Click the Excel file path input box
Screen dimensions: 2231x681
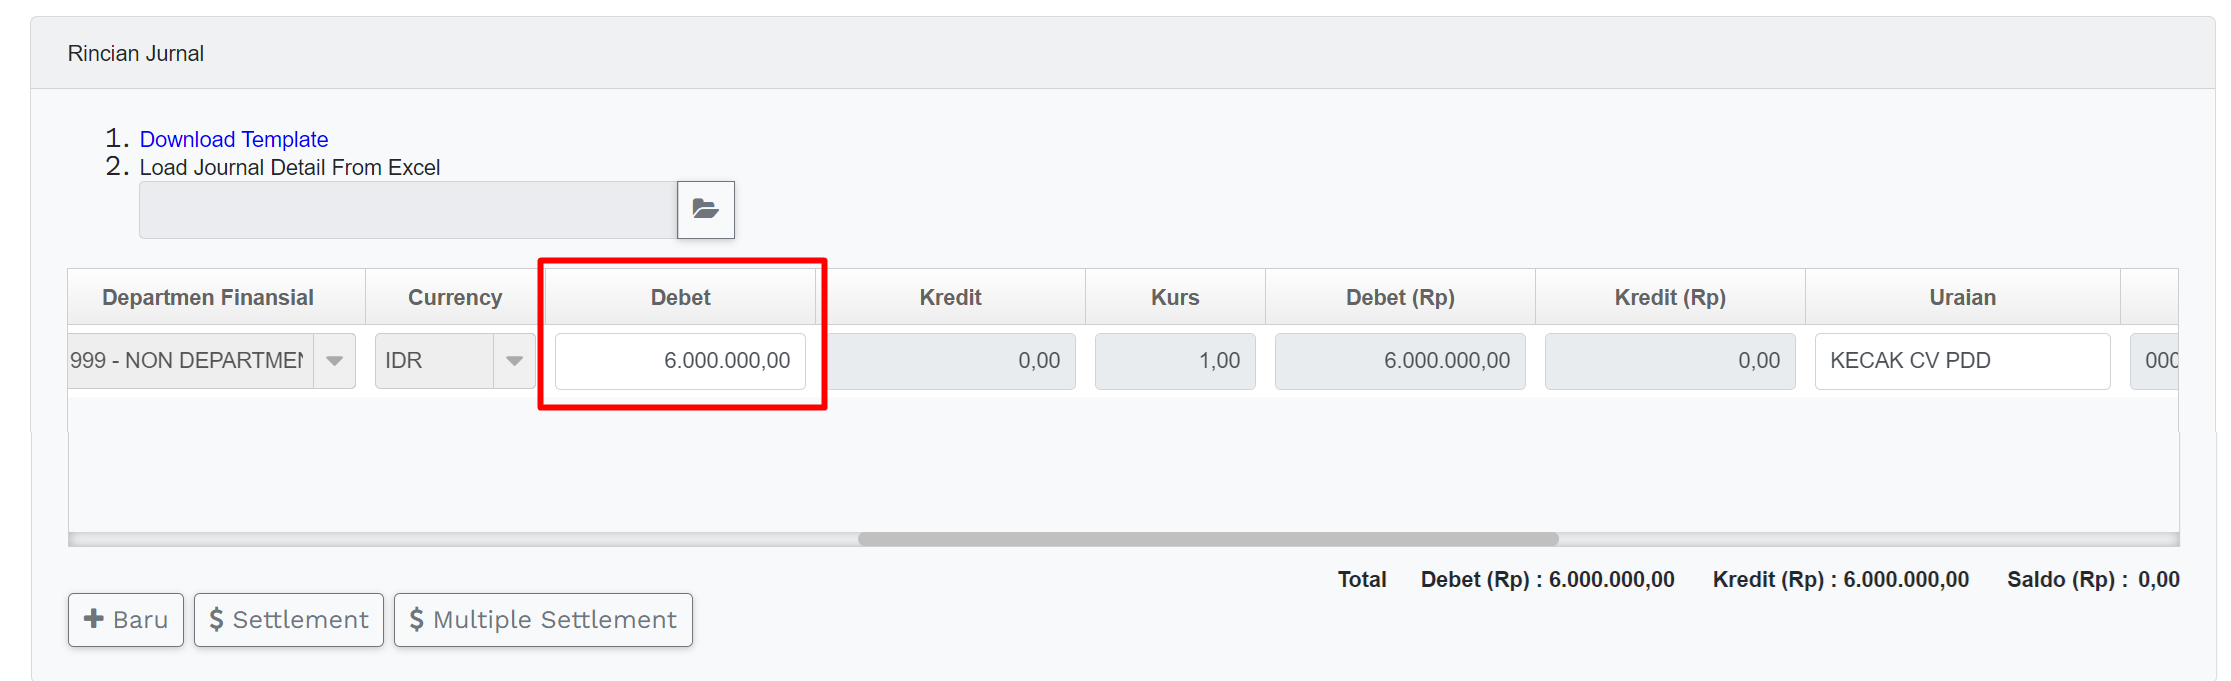pos(407,210)
